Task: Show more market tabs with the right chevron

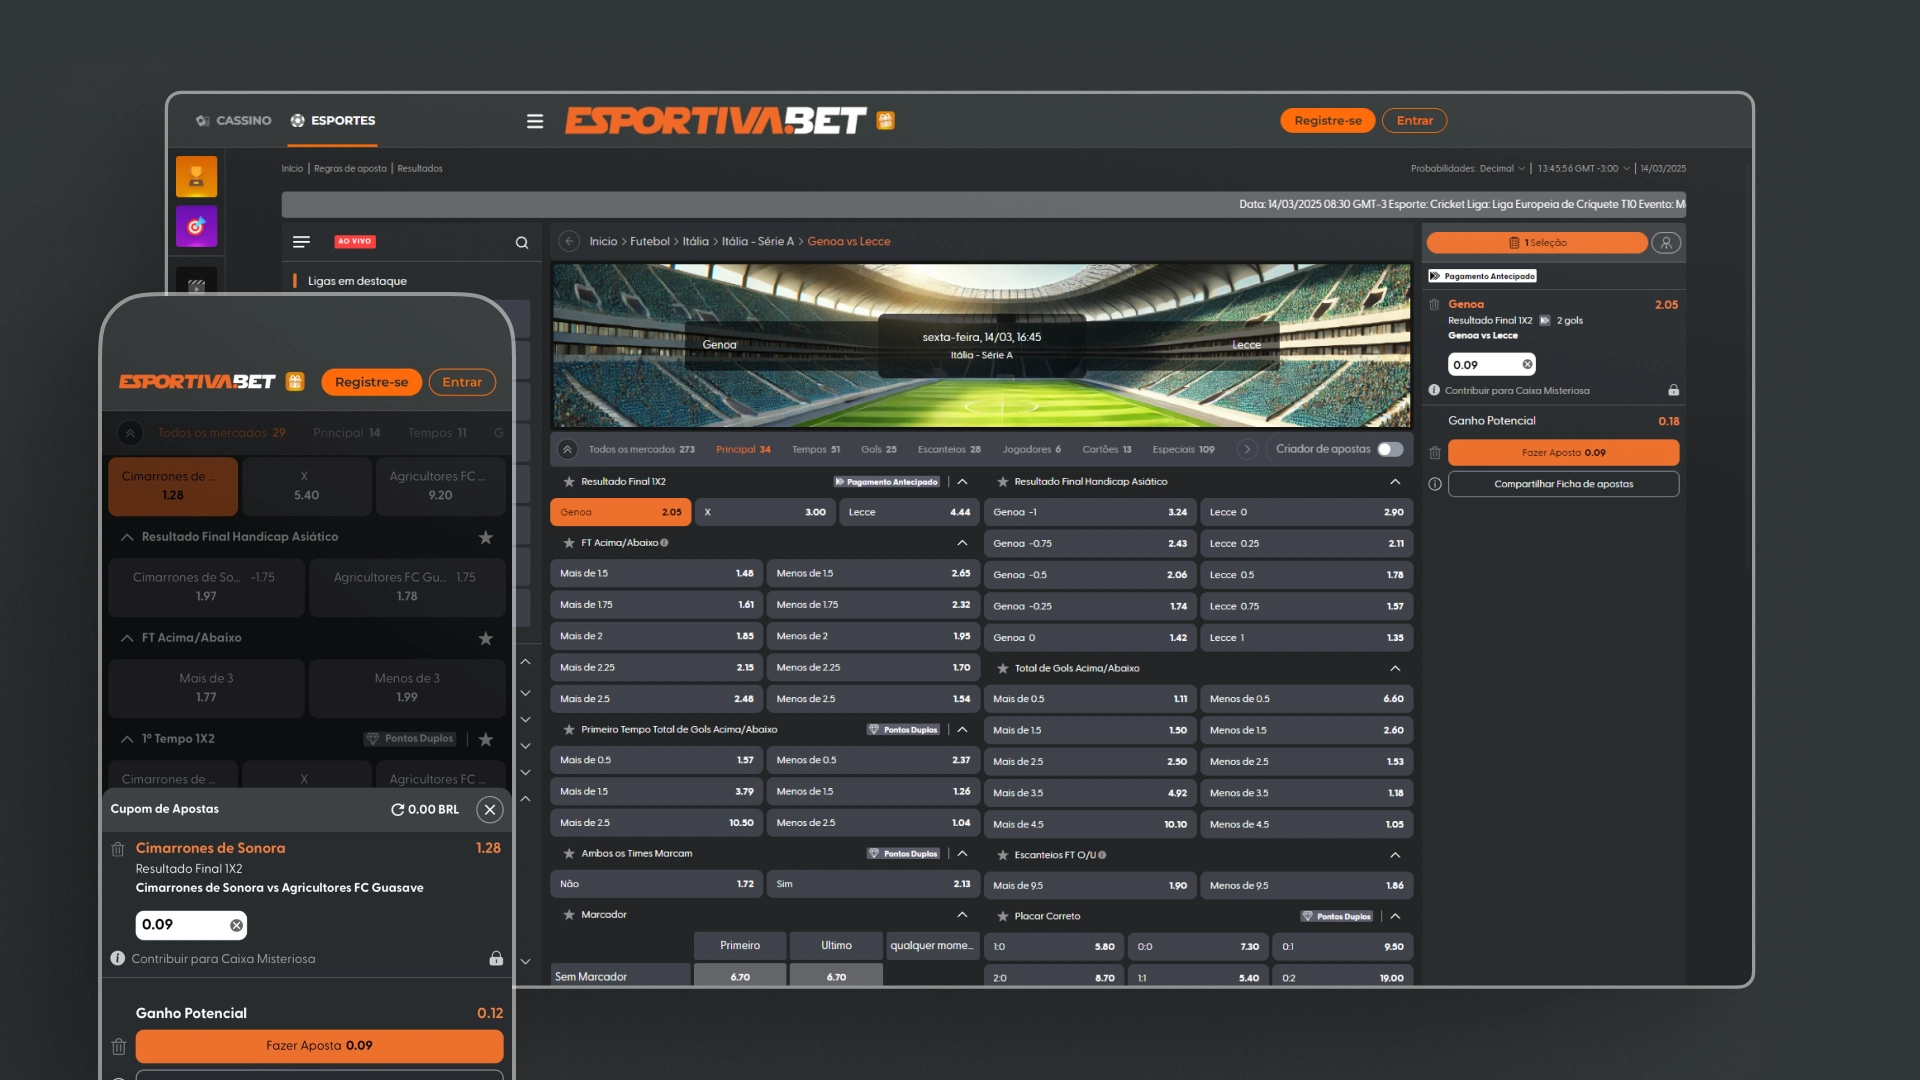Action: click(x=1246, y=450)
